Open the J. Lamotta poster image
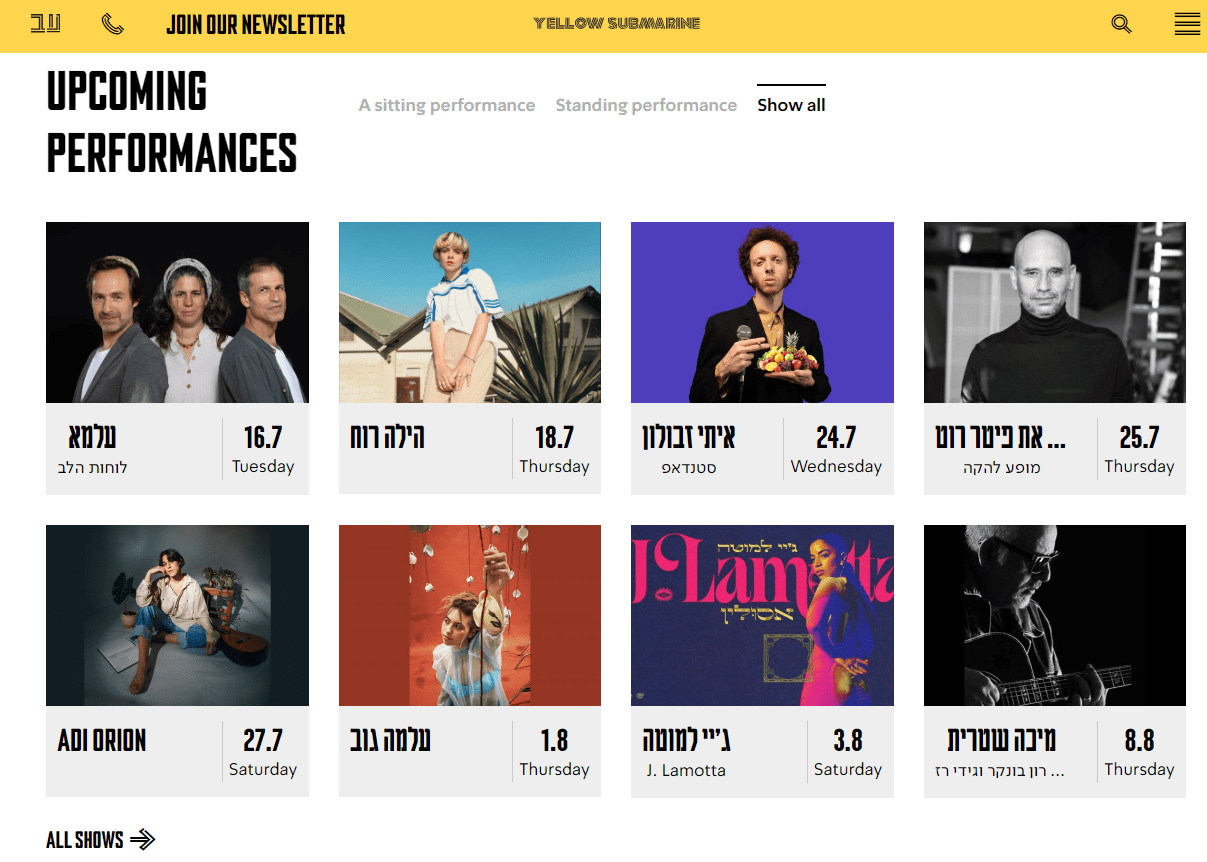 click(x=762, y=615)
